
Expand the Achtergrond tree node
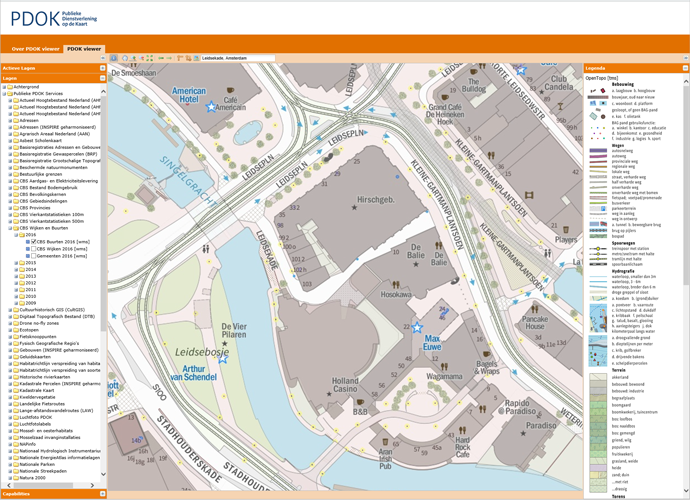[4, 87]
